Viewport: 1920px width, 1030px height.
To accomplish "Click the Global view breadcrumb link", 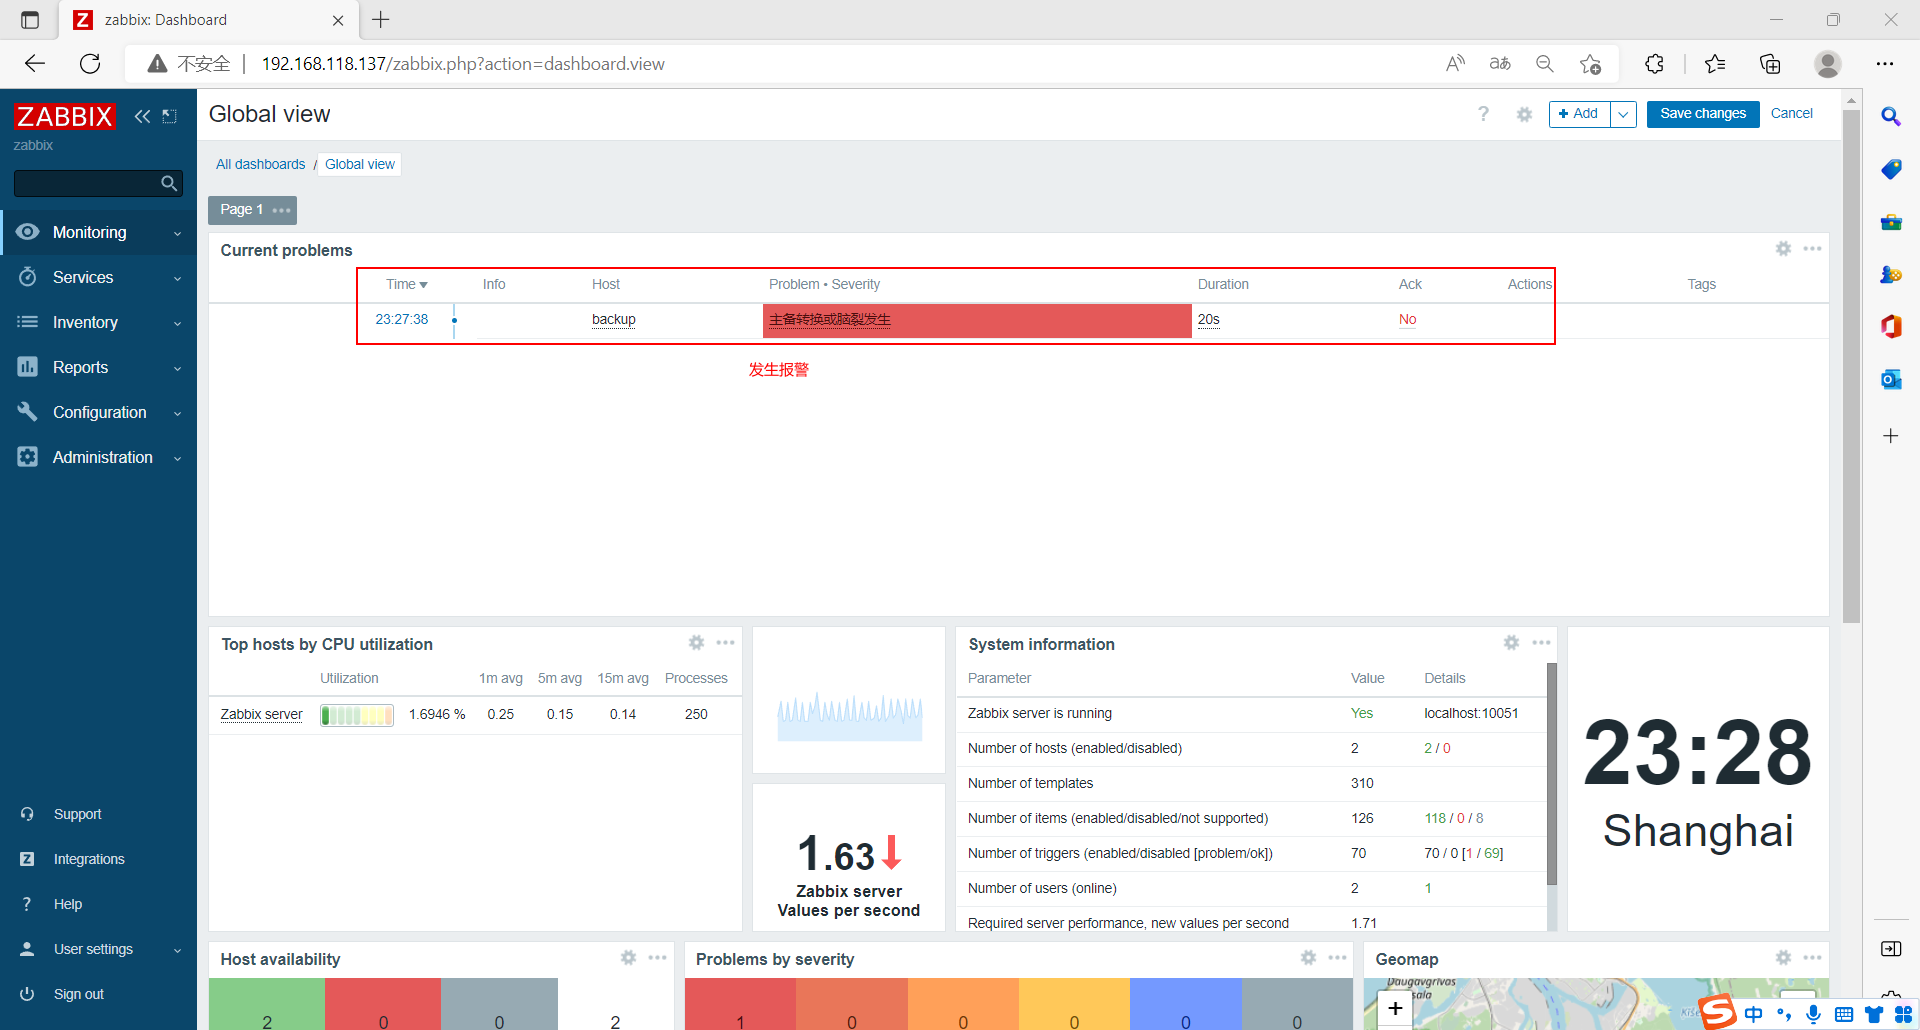I will (x=360, y=164).
